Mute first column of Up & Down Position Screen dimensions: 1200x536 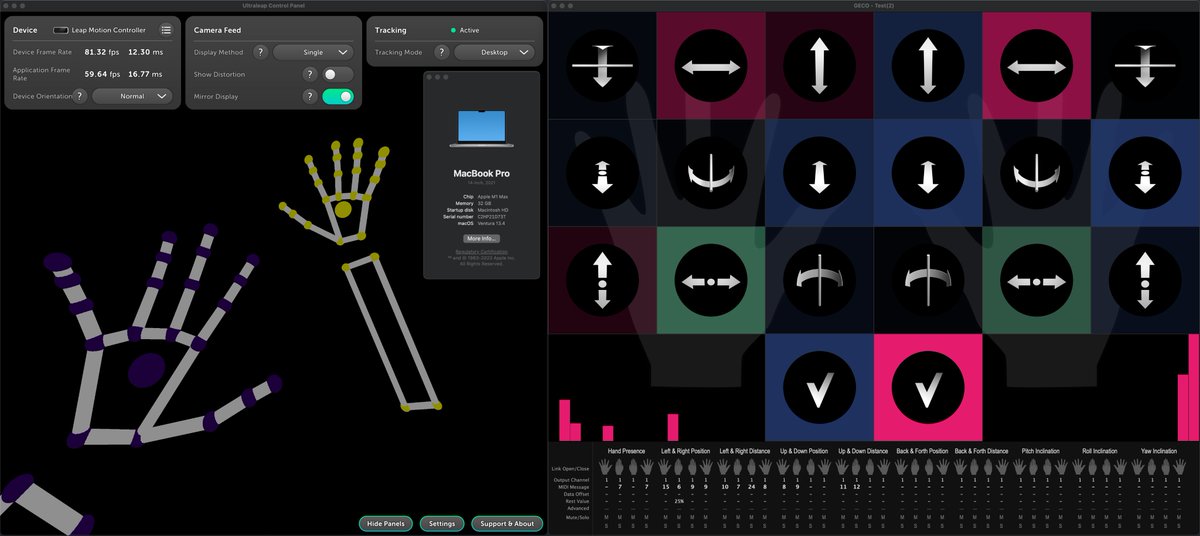point(784,517)
